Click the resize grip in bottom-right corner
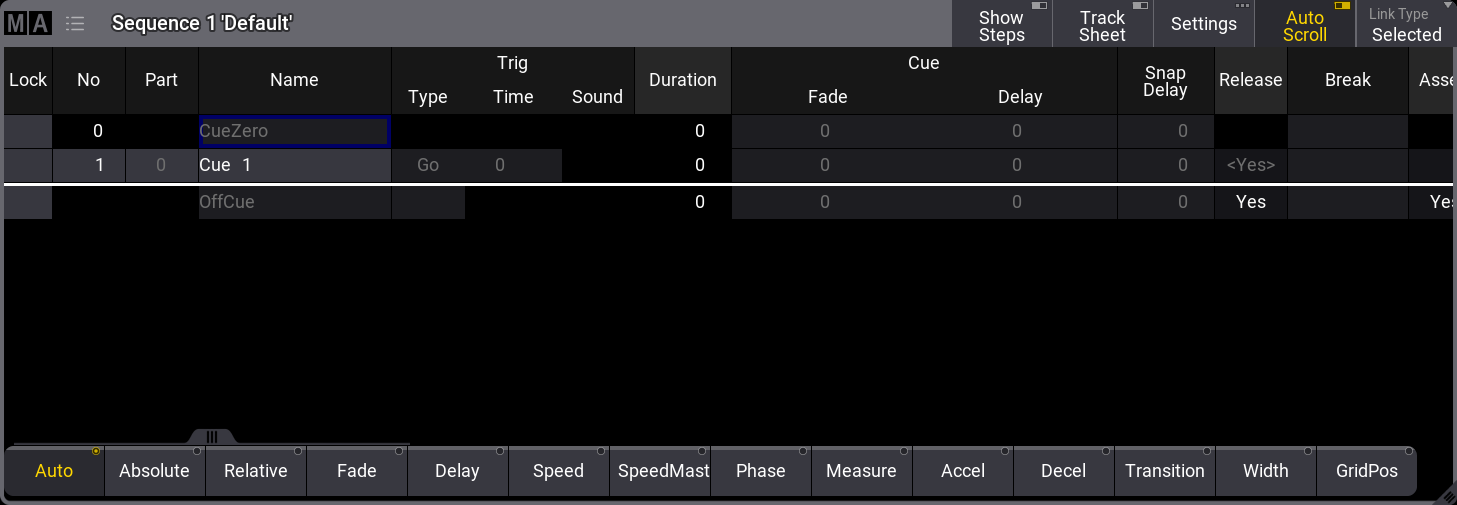The image size is (1457, 505). point(1446,495)
